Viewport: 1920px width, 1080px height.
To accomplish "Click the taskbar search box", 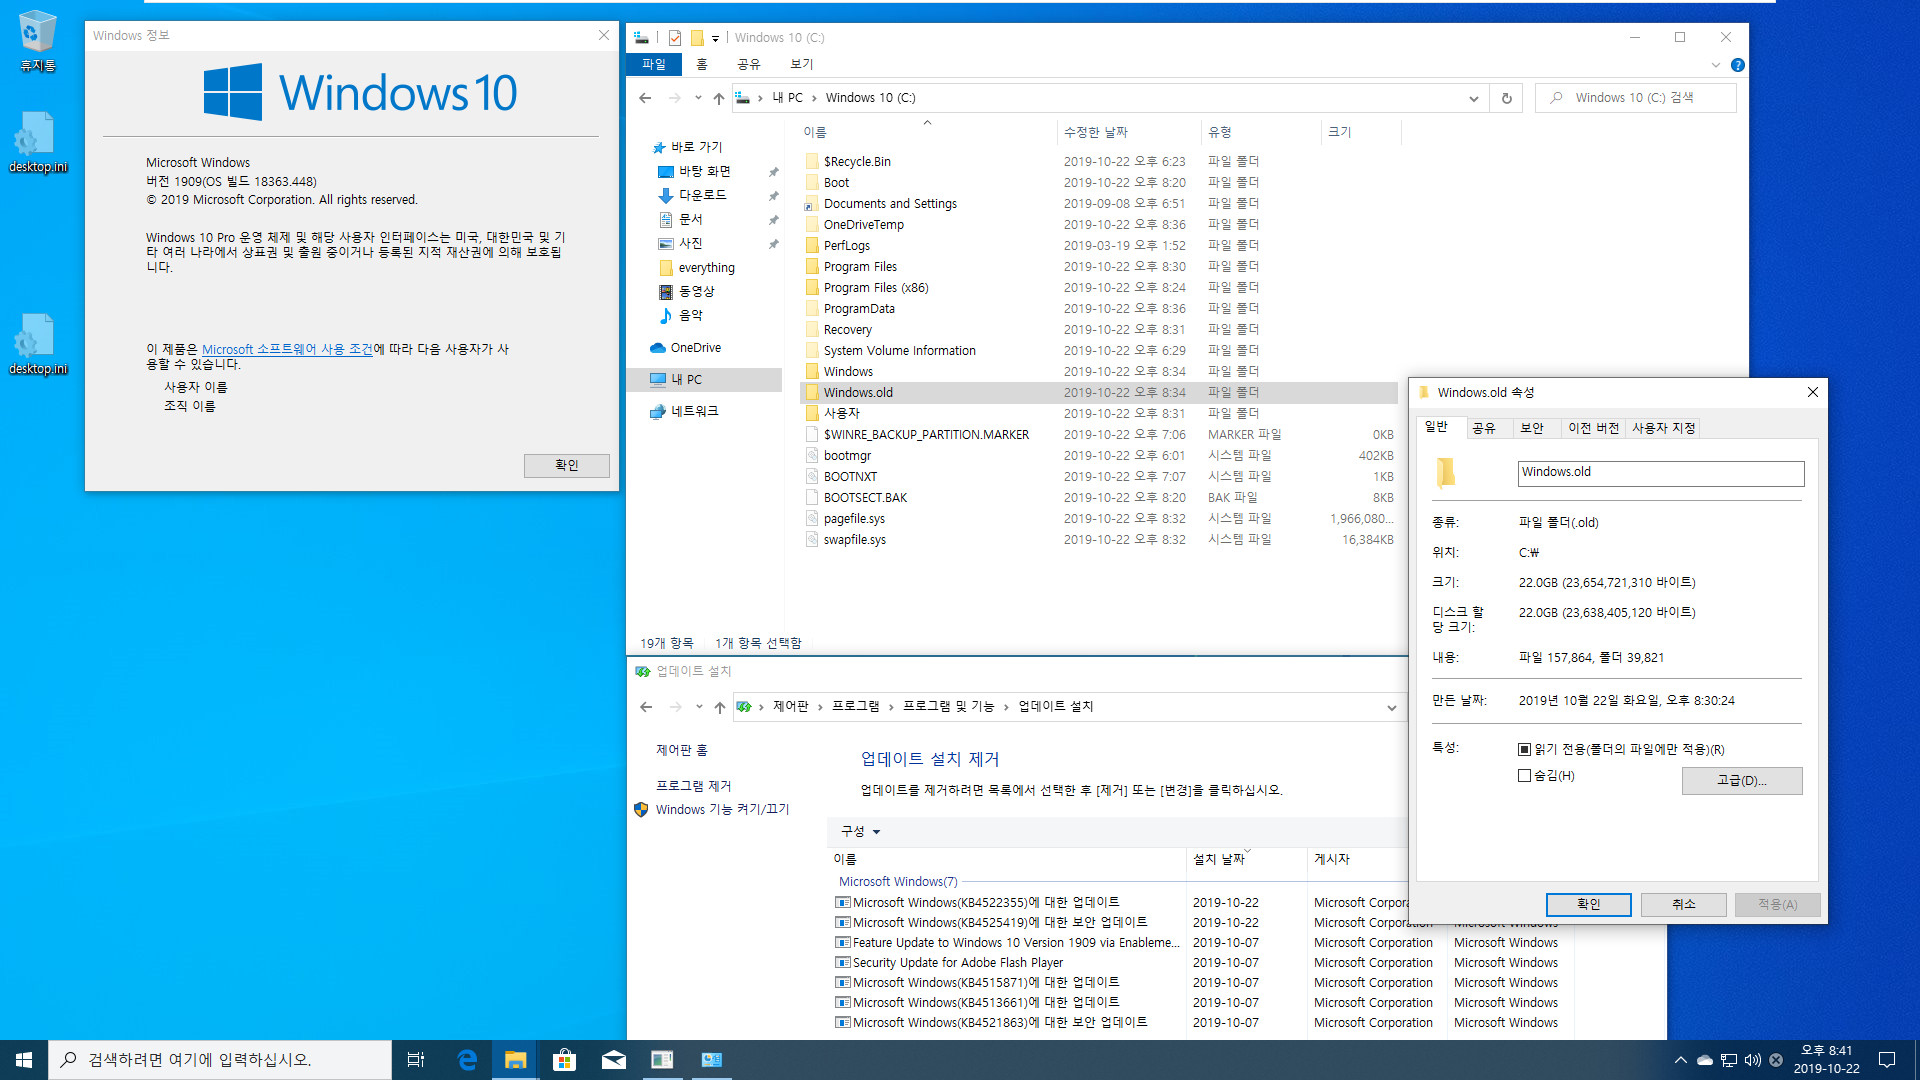I will [220, 1060].
